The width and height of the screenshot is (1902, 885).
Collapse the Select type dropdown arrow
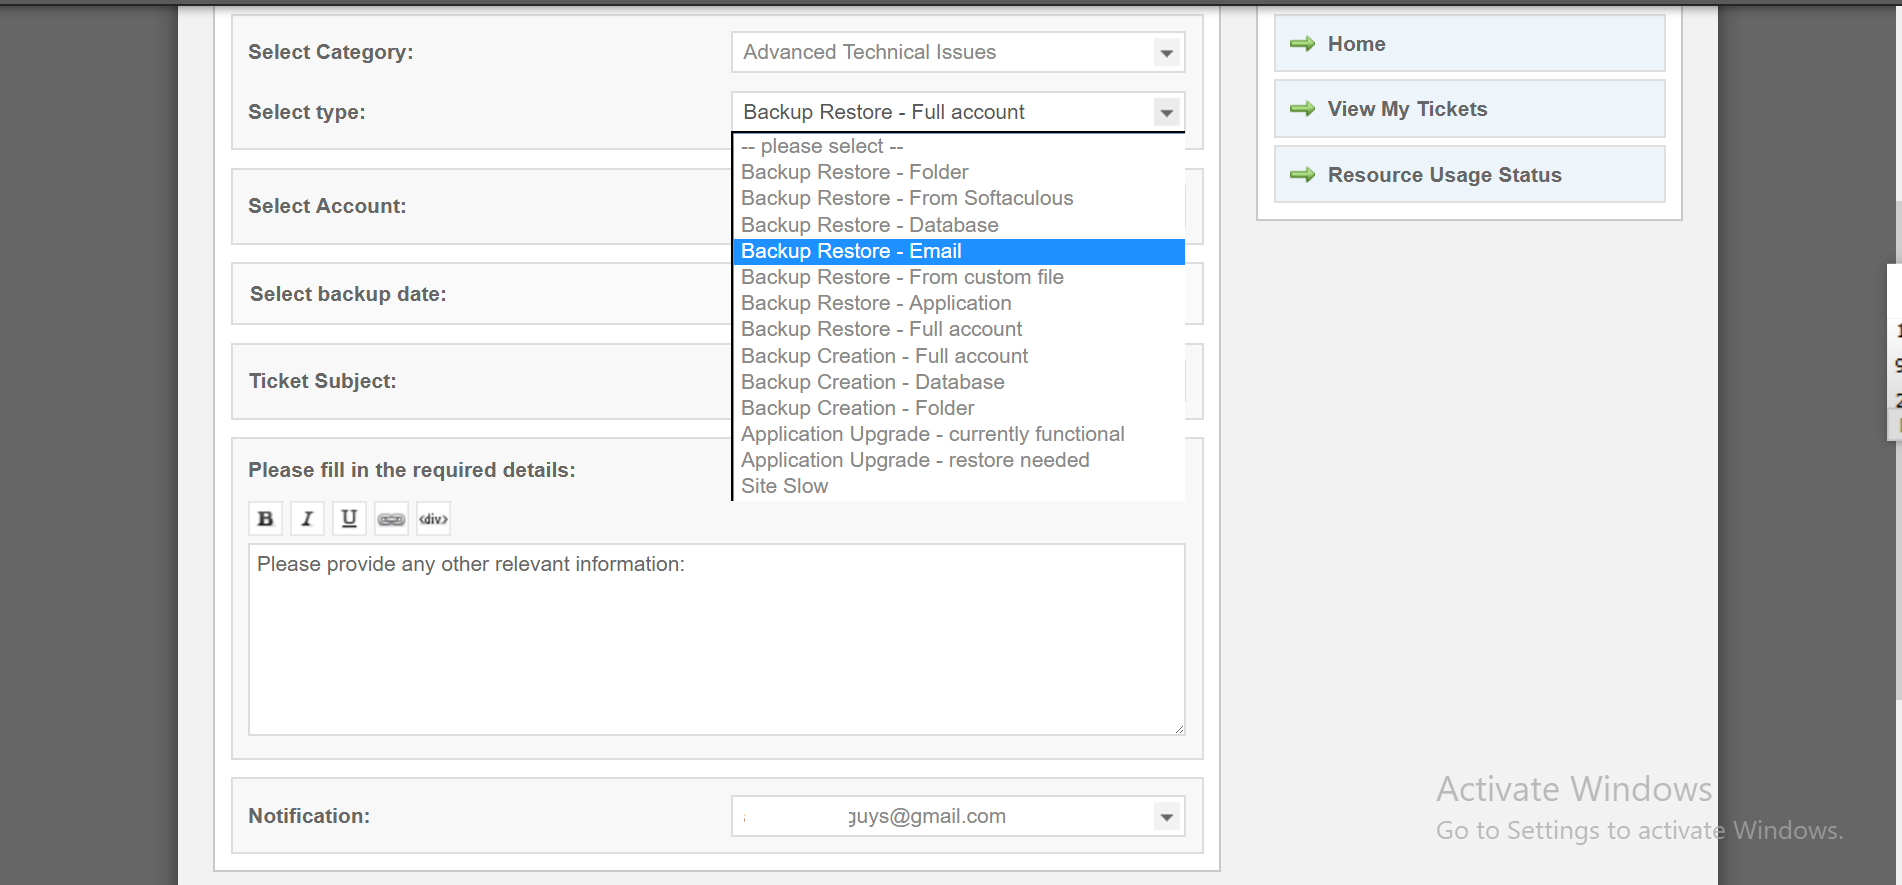click(1166, 112)
